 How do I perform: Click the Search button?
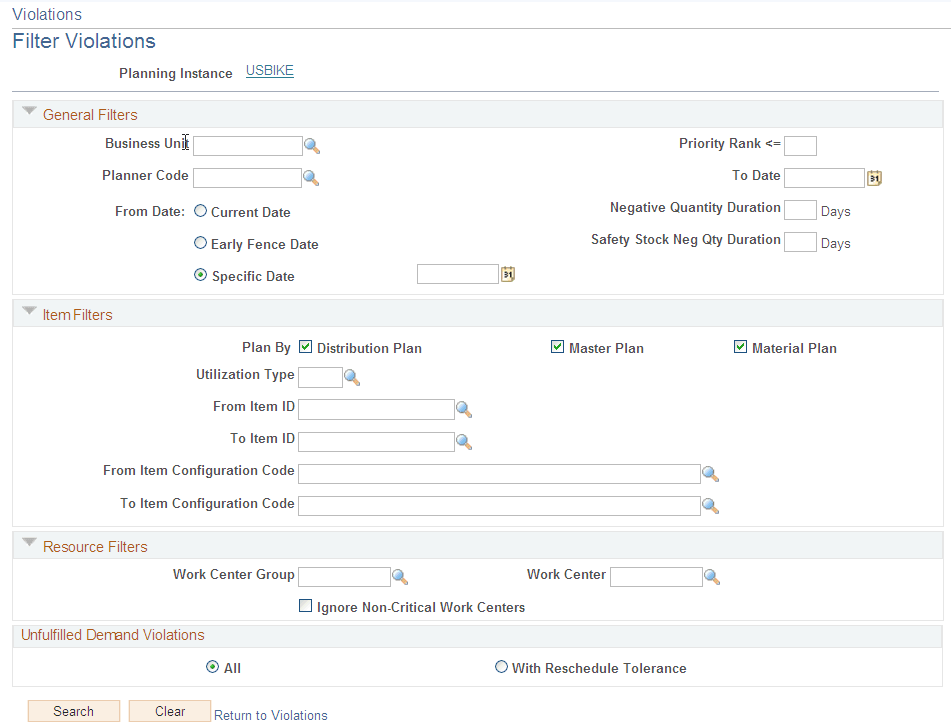click(x=73, y=710)
